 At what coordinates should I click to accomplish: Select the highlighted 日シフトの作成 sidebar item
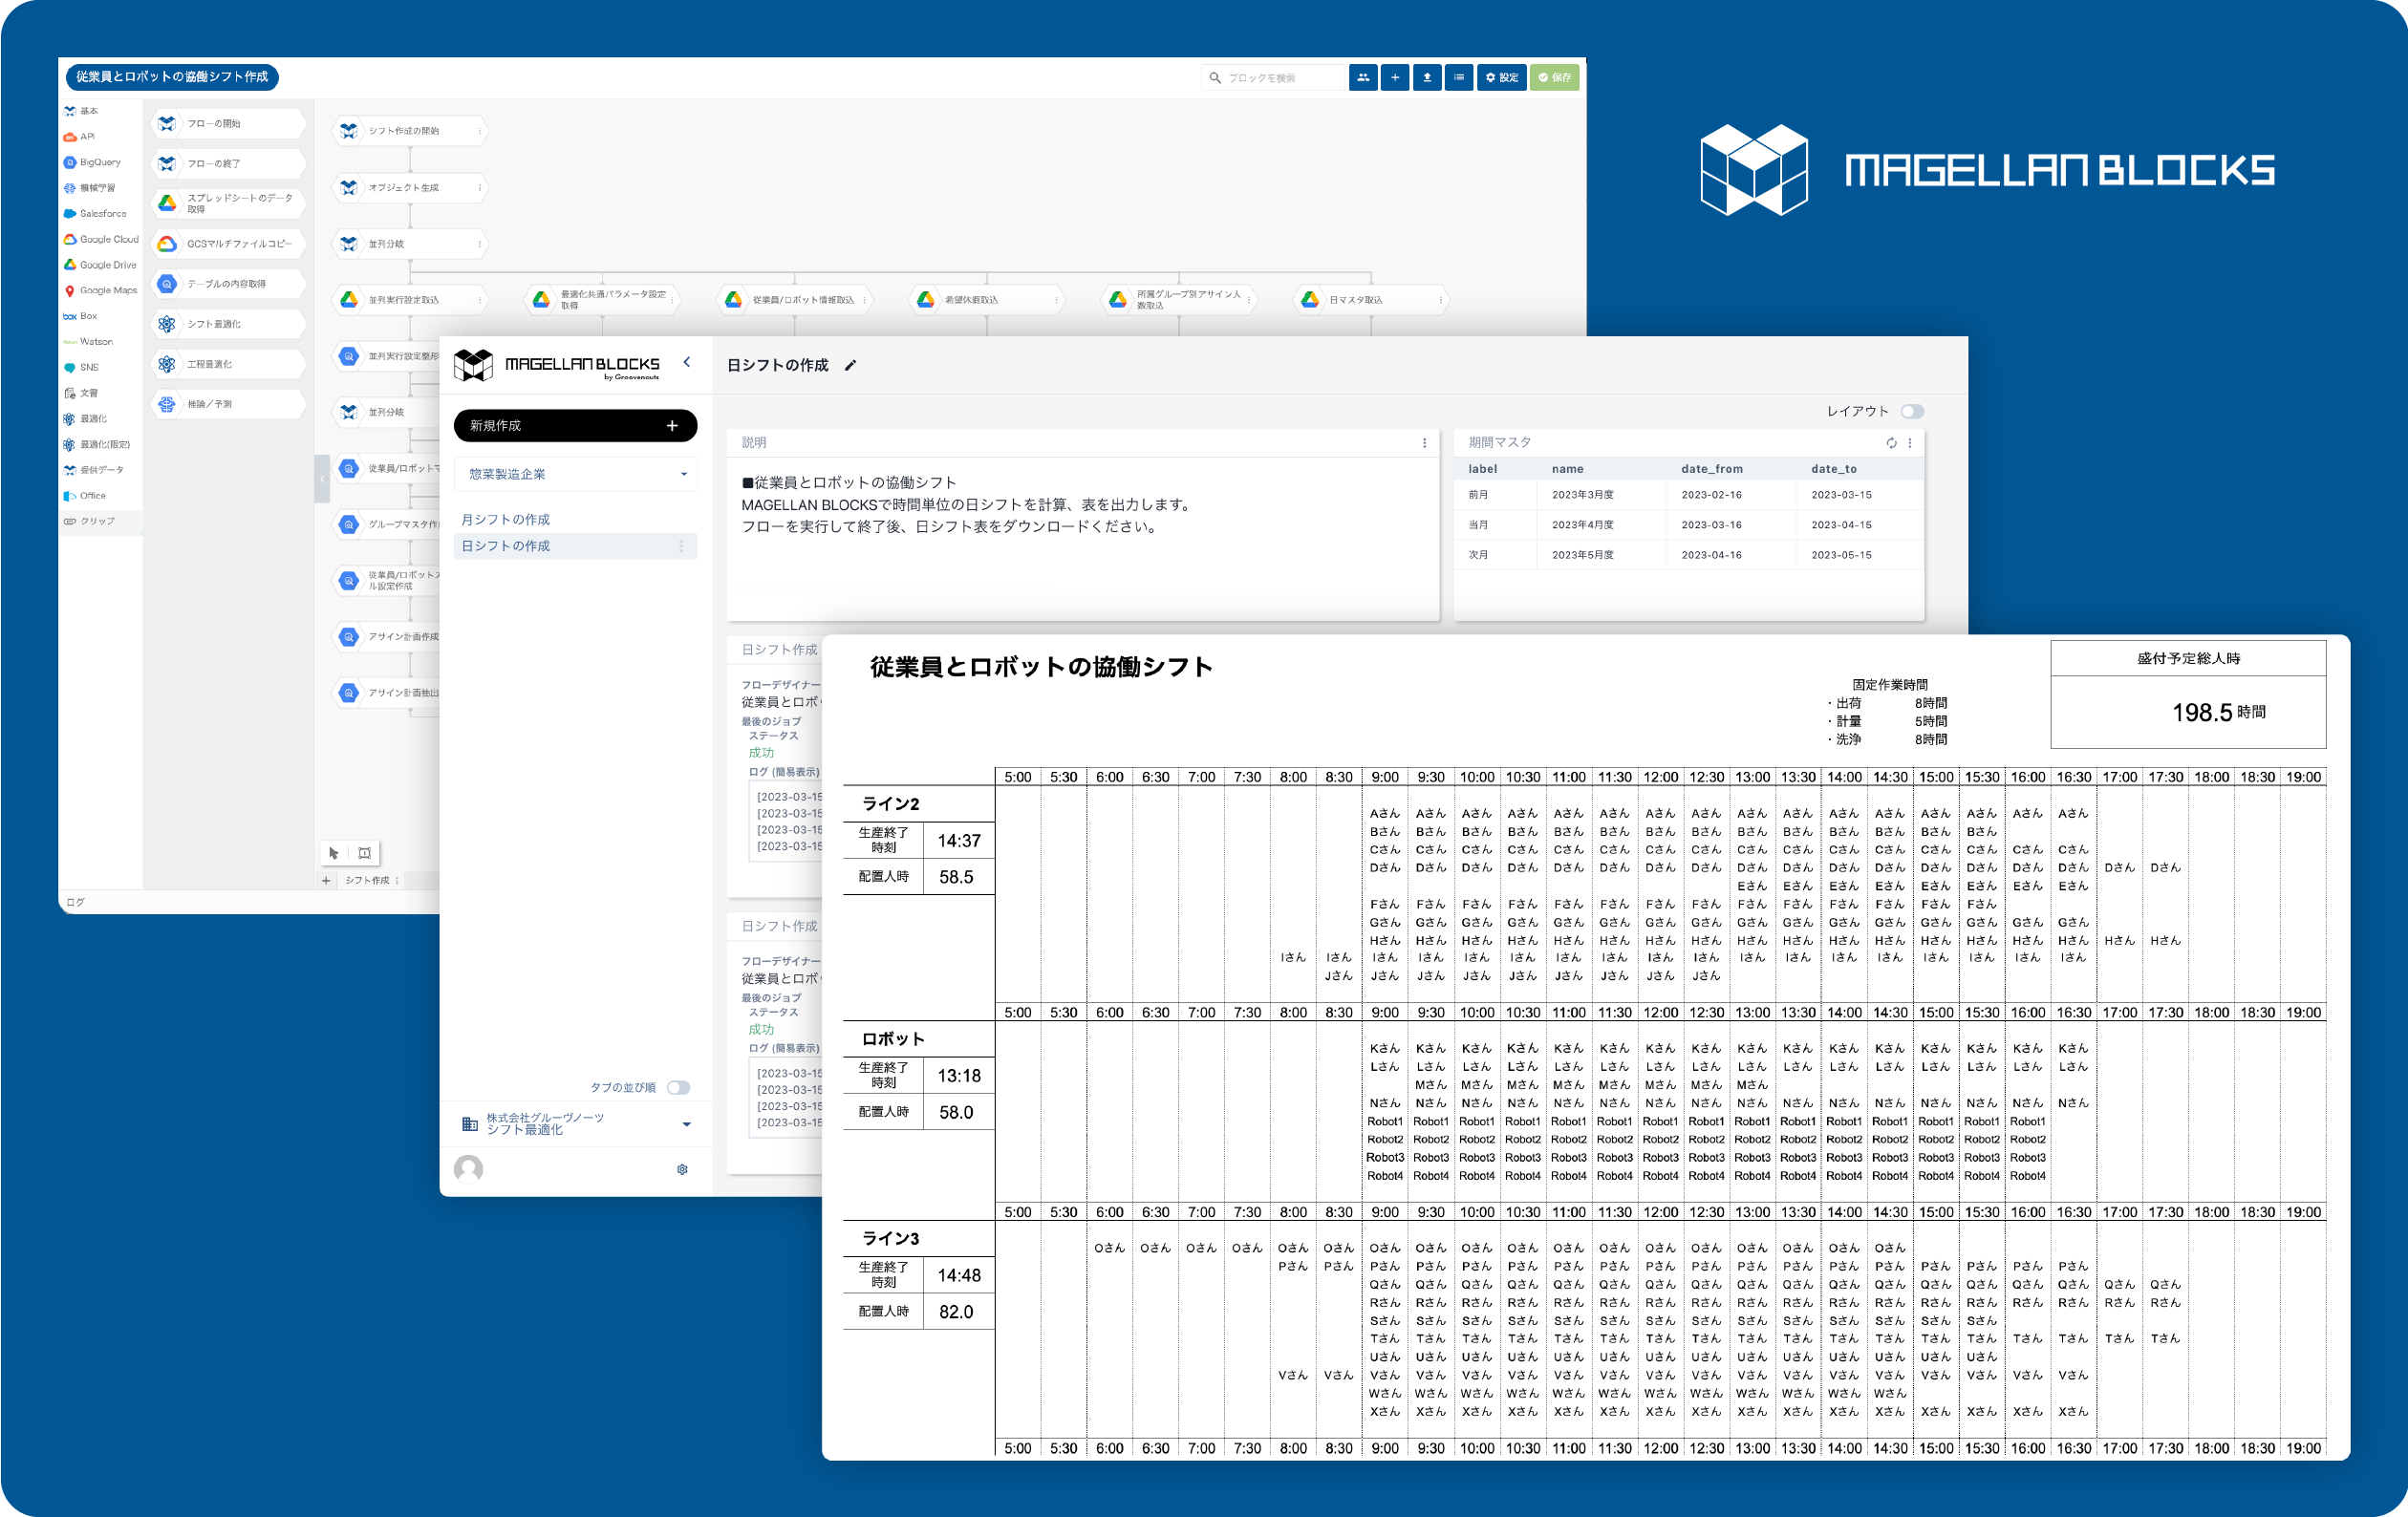click(x=506, y=546)
